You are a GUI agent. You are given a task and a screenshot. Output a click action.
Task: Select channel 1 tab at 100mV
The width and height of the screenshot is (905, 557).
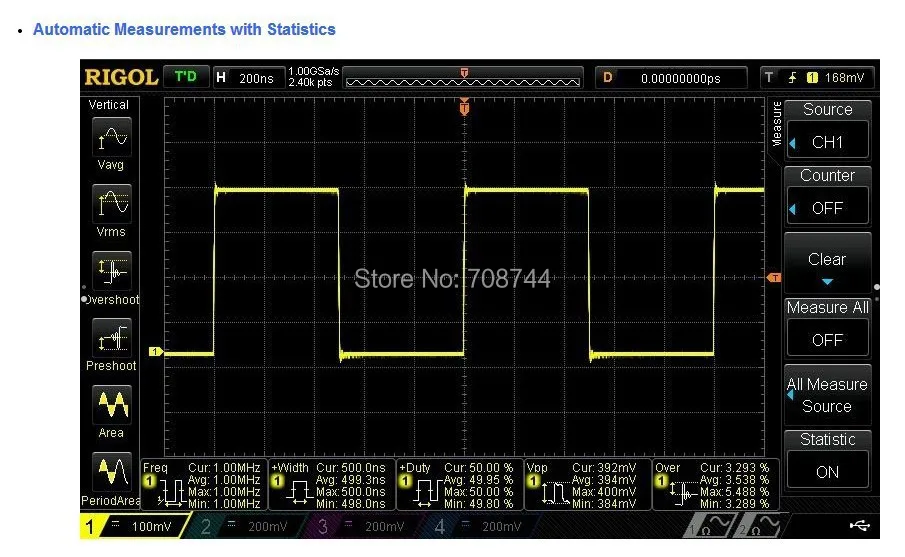pyautogui.click(x=134, y=526)
